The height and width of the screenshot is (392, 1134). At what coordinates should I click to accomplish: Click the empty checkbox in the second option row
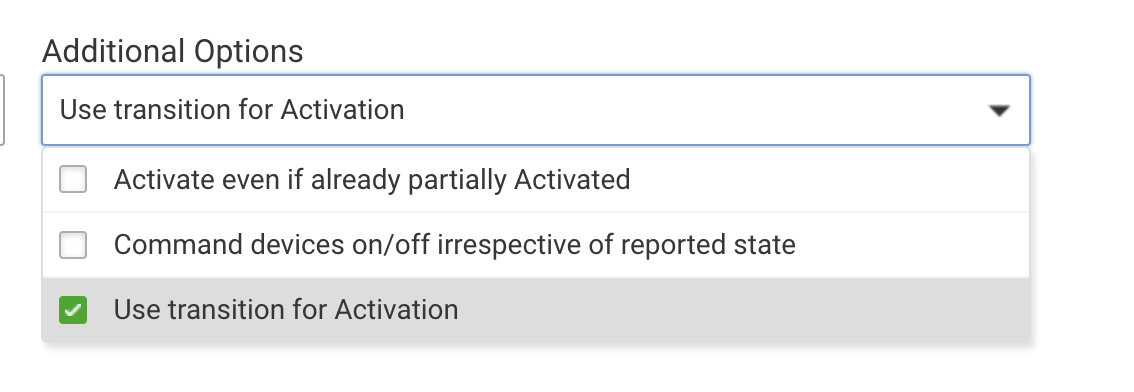[73, 244]
